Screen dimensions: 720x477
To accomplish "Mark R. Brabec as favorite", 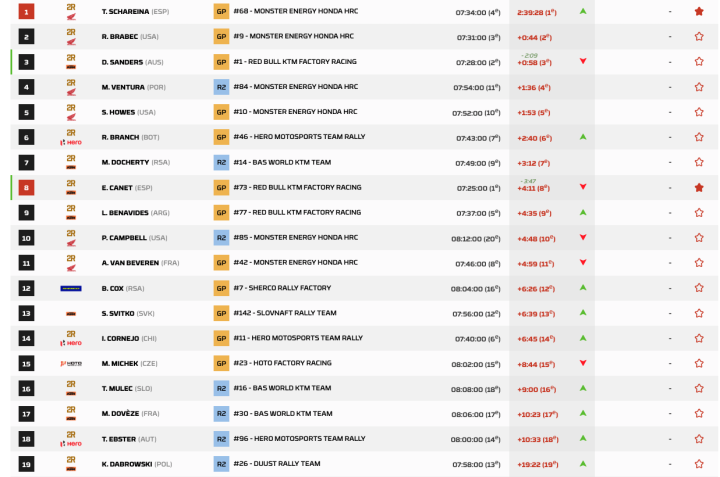I will click(x=698, y=37).
